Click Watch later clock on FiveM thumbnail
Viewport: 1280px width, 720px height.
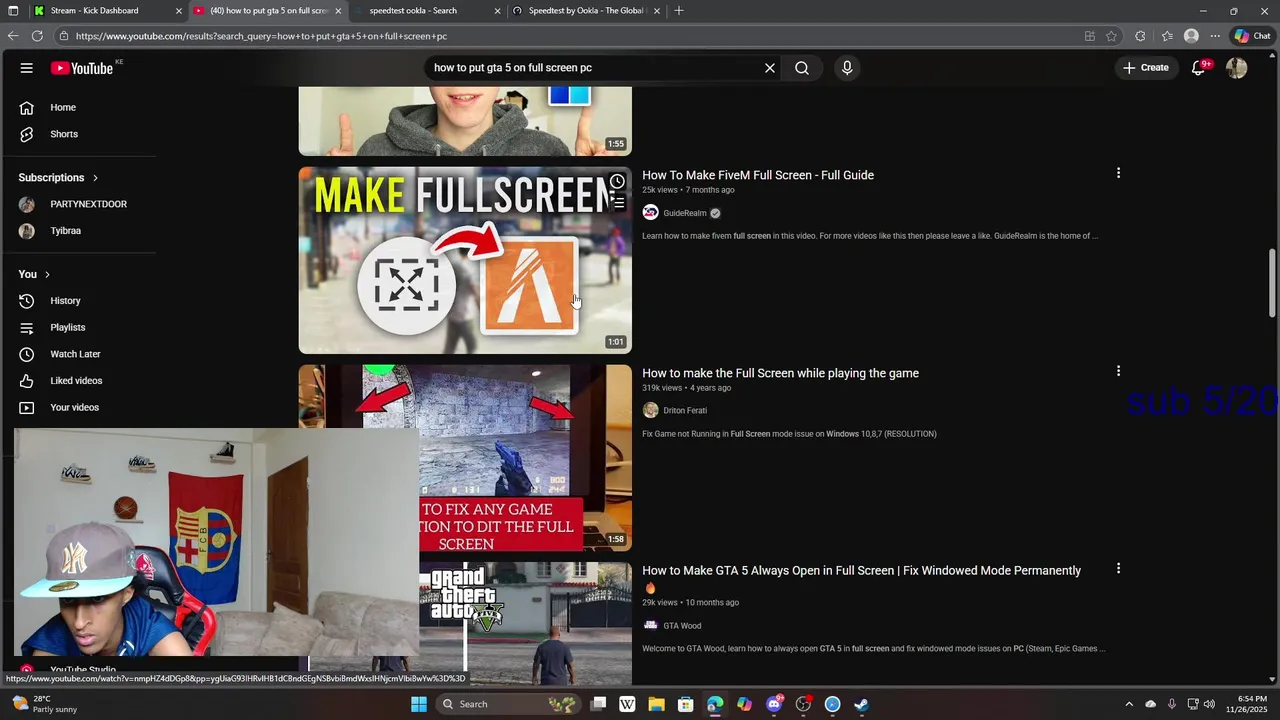[x=617, y=182]
